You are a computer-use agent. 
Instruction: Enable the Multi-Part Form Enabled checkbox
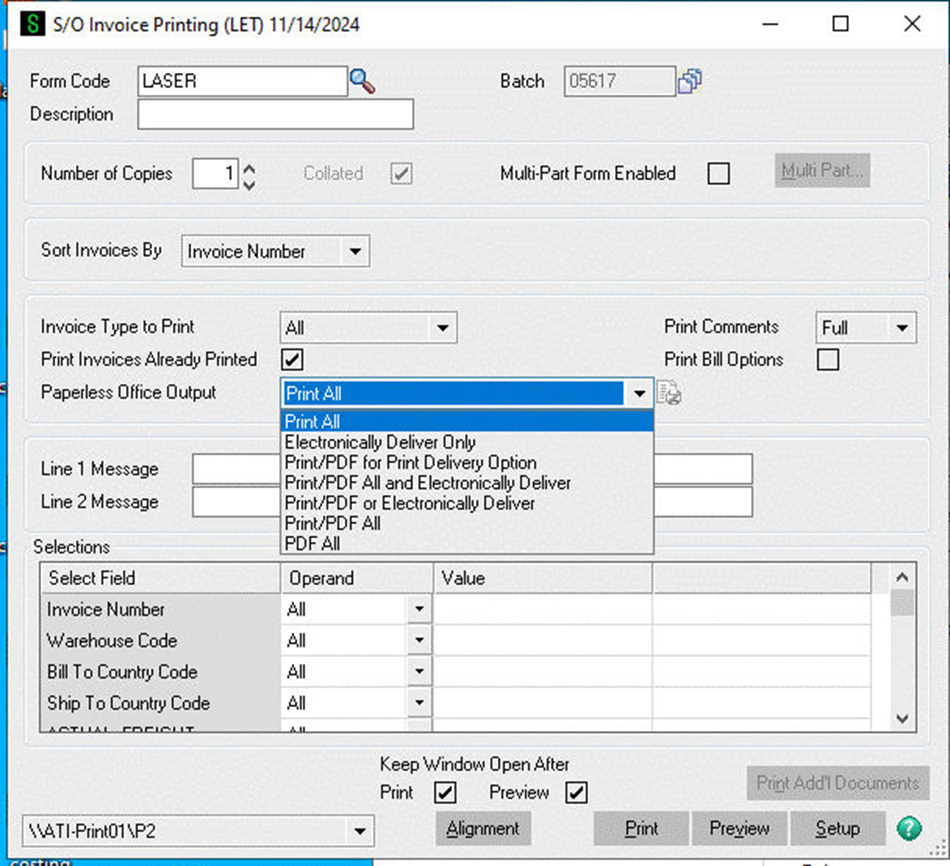(x=718, y=174)
